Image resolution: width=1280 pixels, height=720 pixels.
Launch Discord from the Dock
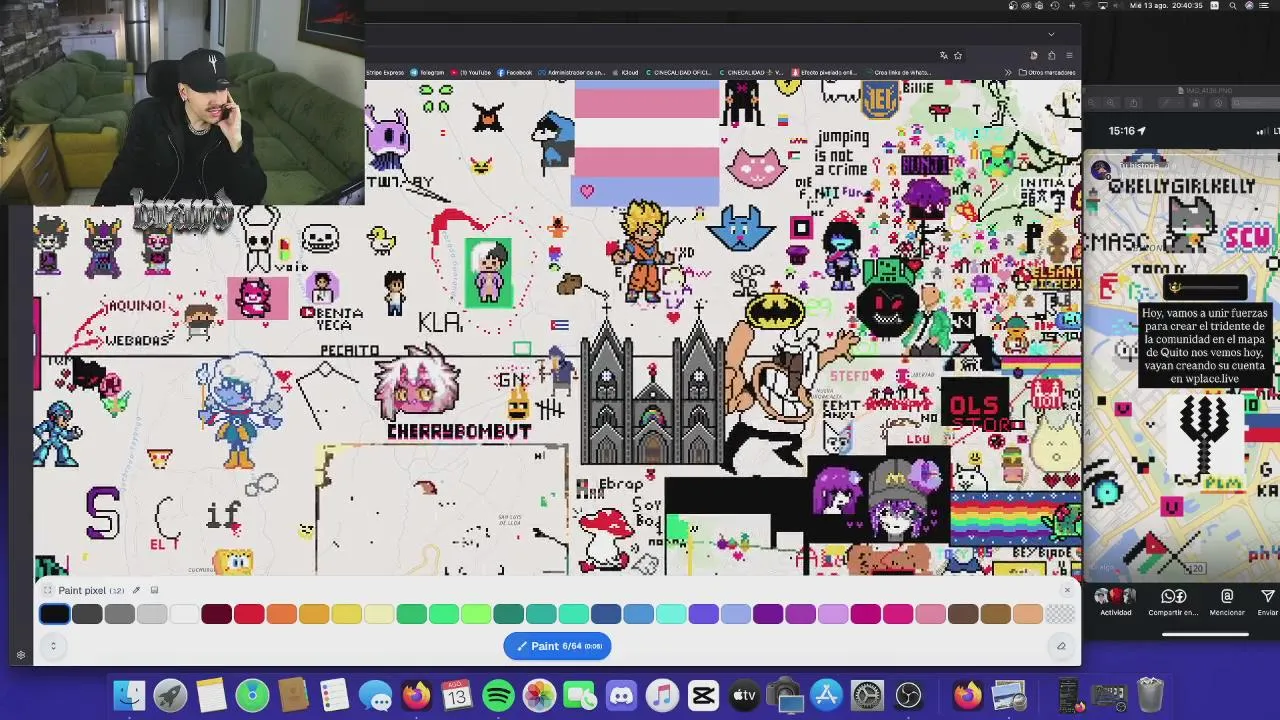[x=621, y=695]
